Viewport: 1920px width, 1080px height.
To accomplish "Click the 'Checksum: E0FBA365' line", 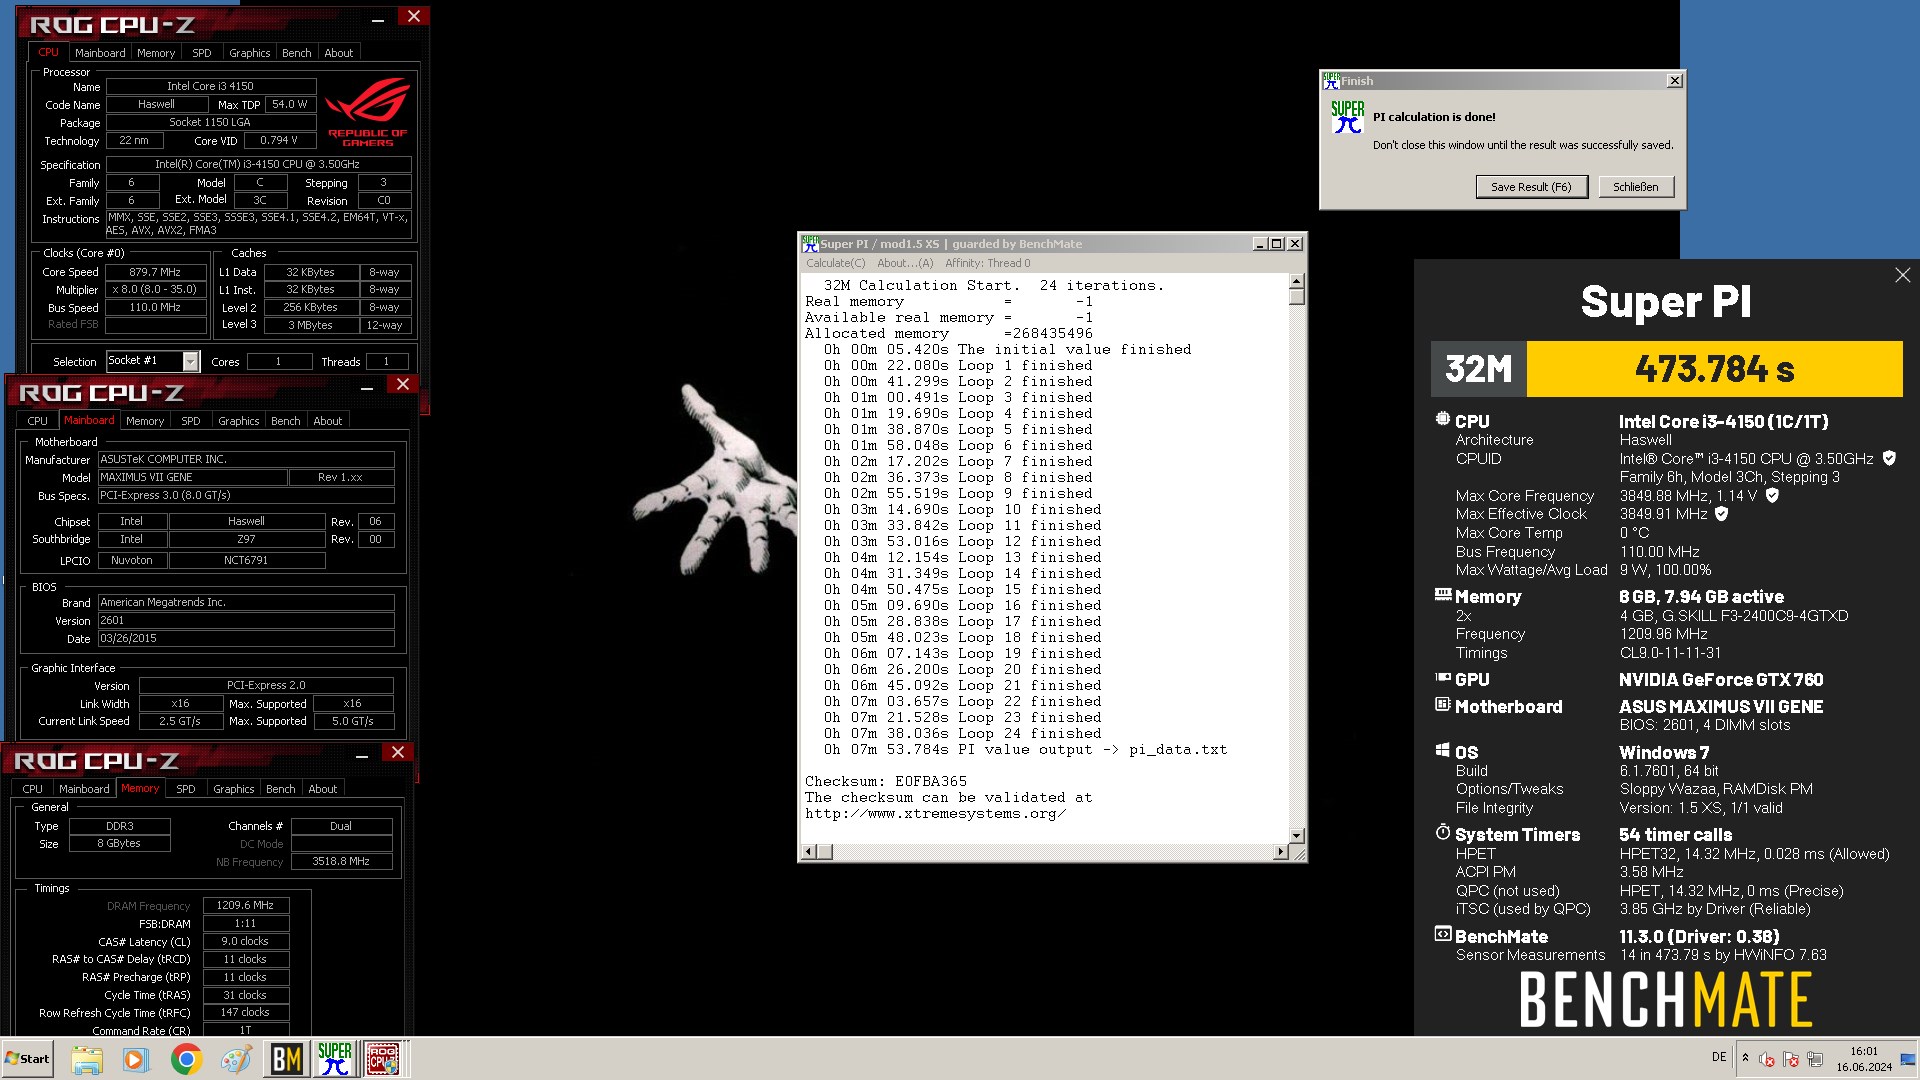I will [886, 781].
